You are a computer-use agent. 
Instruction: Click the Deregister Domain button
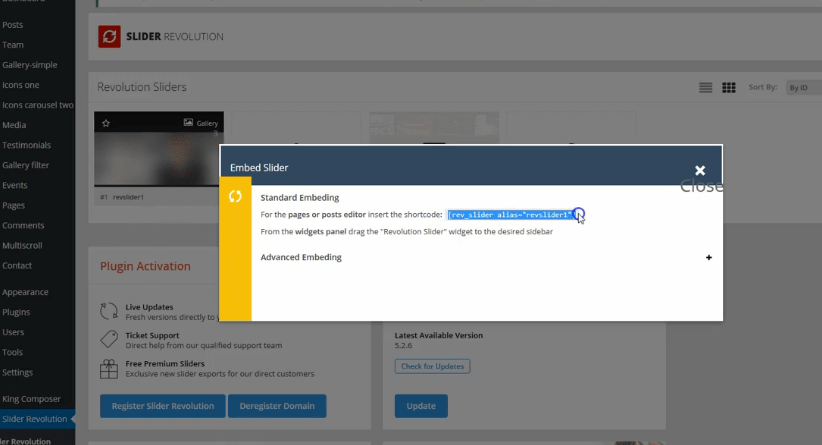click(277, 406)
